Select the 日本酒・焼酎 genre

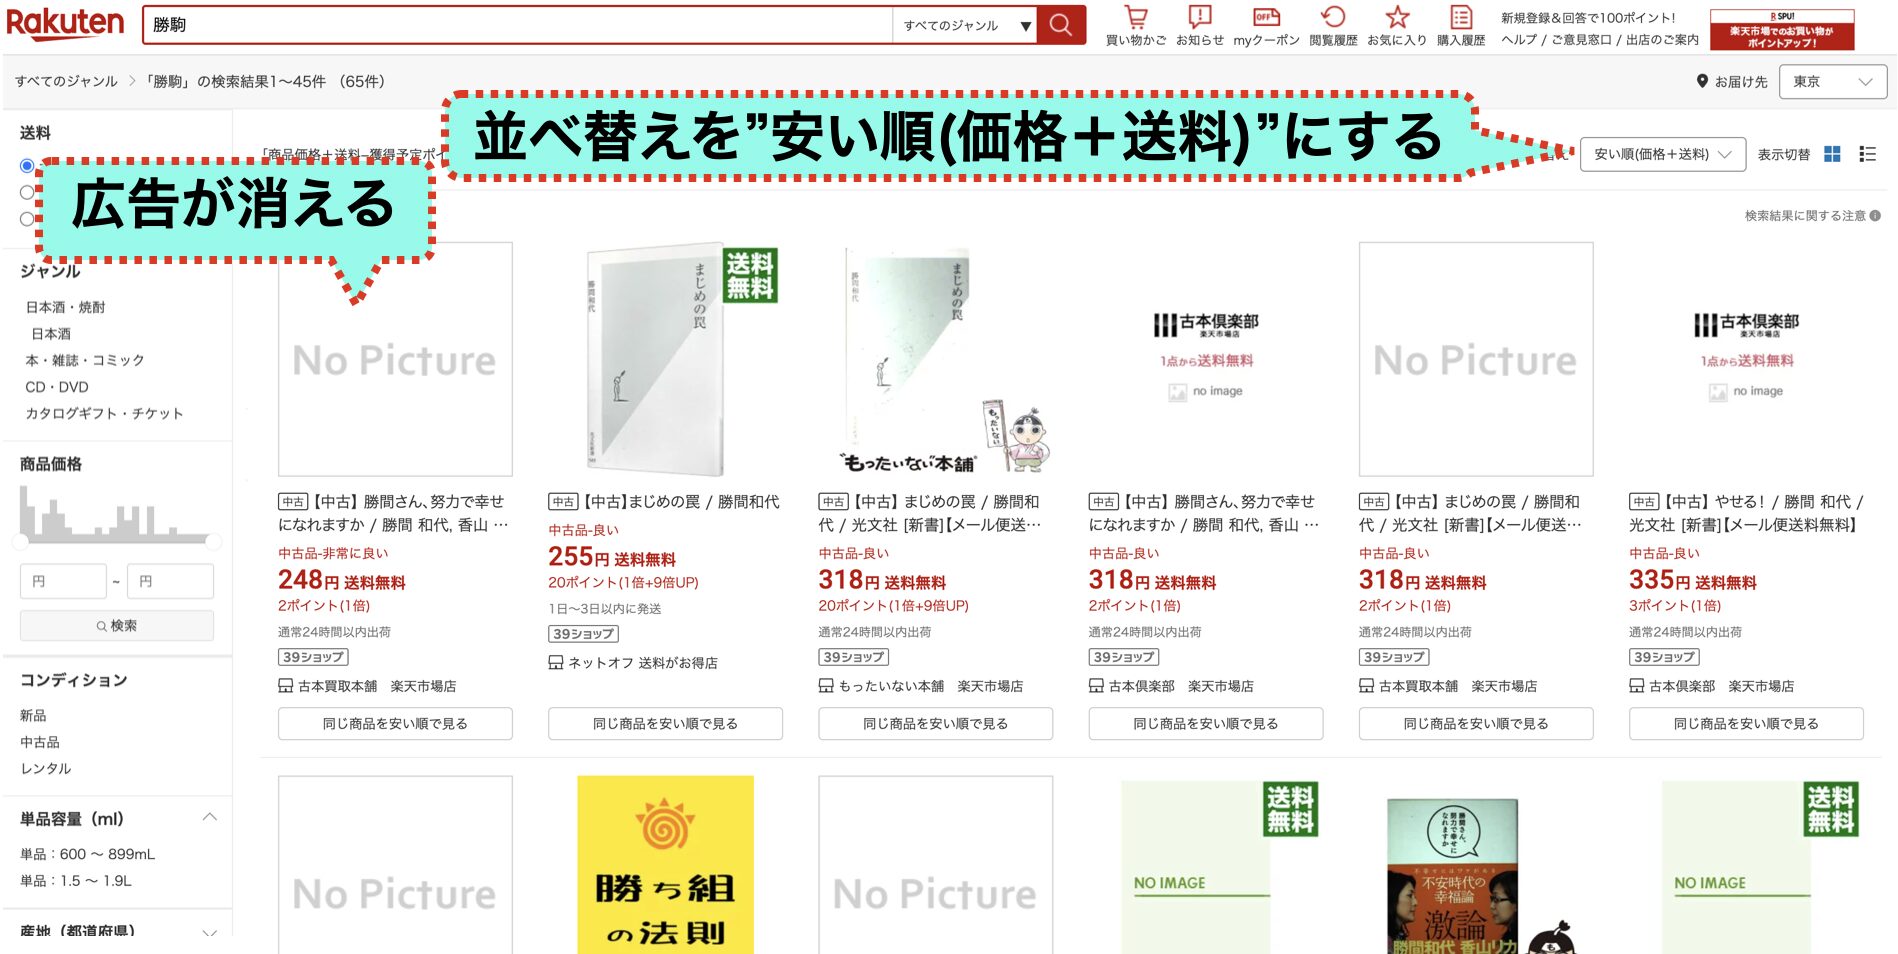coord(65,307)
